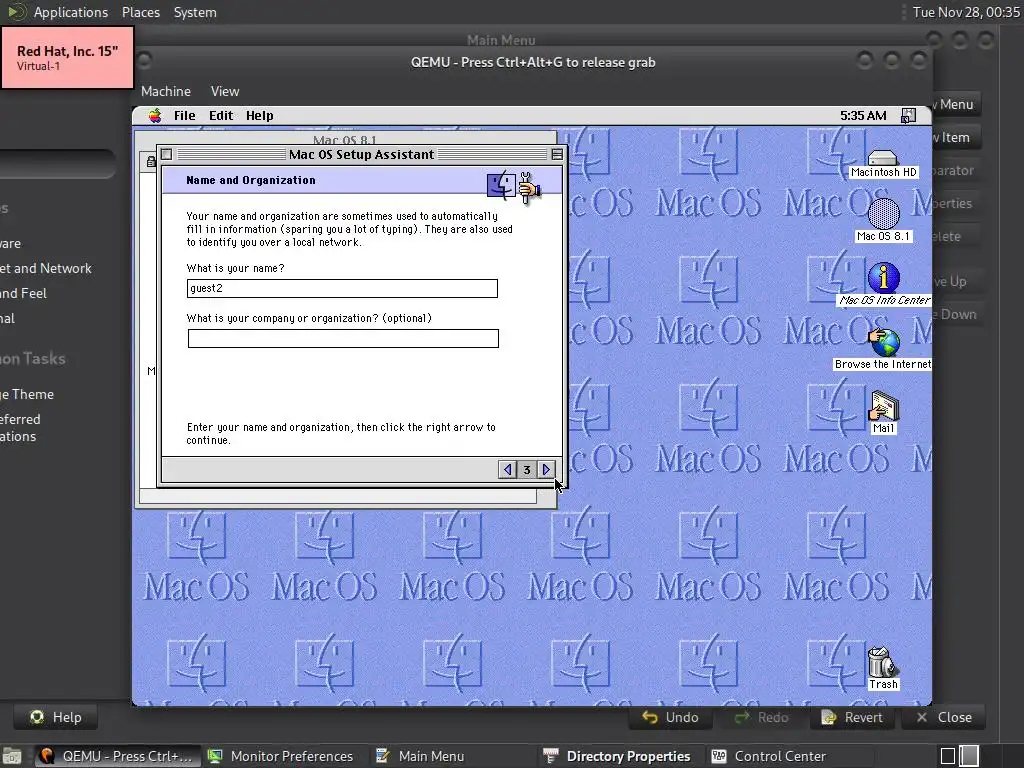This screenshot has height=768, width=1024.
Task: Click the Close button at bottom right
Action: click(x=944, y=717)
